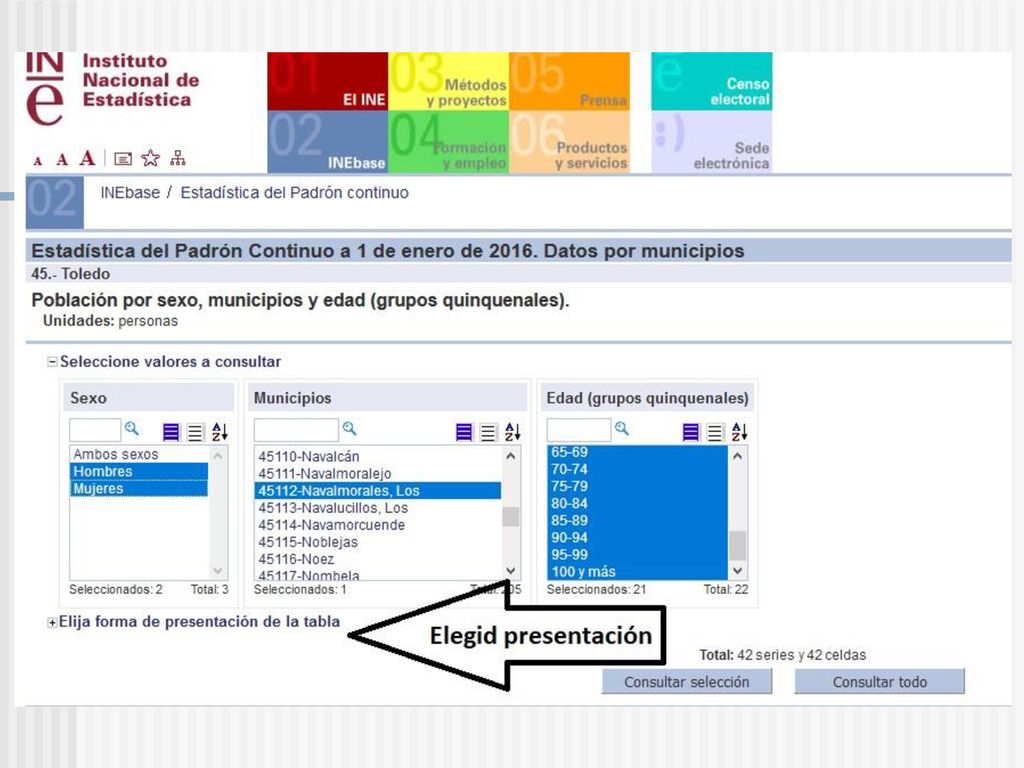Select 45111-Navalmoralejo municipality

coord(377,473)
